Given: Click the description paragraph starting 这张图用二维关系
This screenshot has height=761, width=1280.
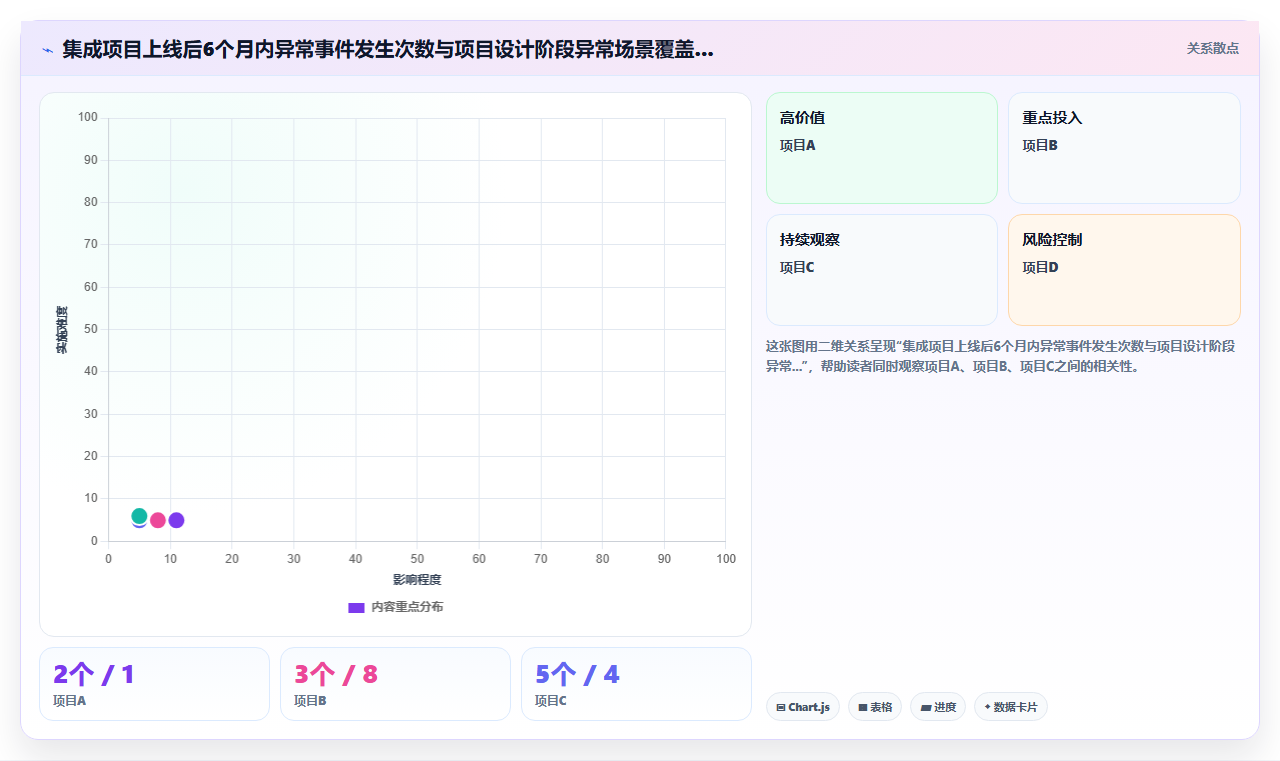Looking at the screenshot, I should pos(1001,356).
